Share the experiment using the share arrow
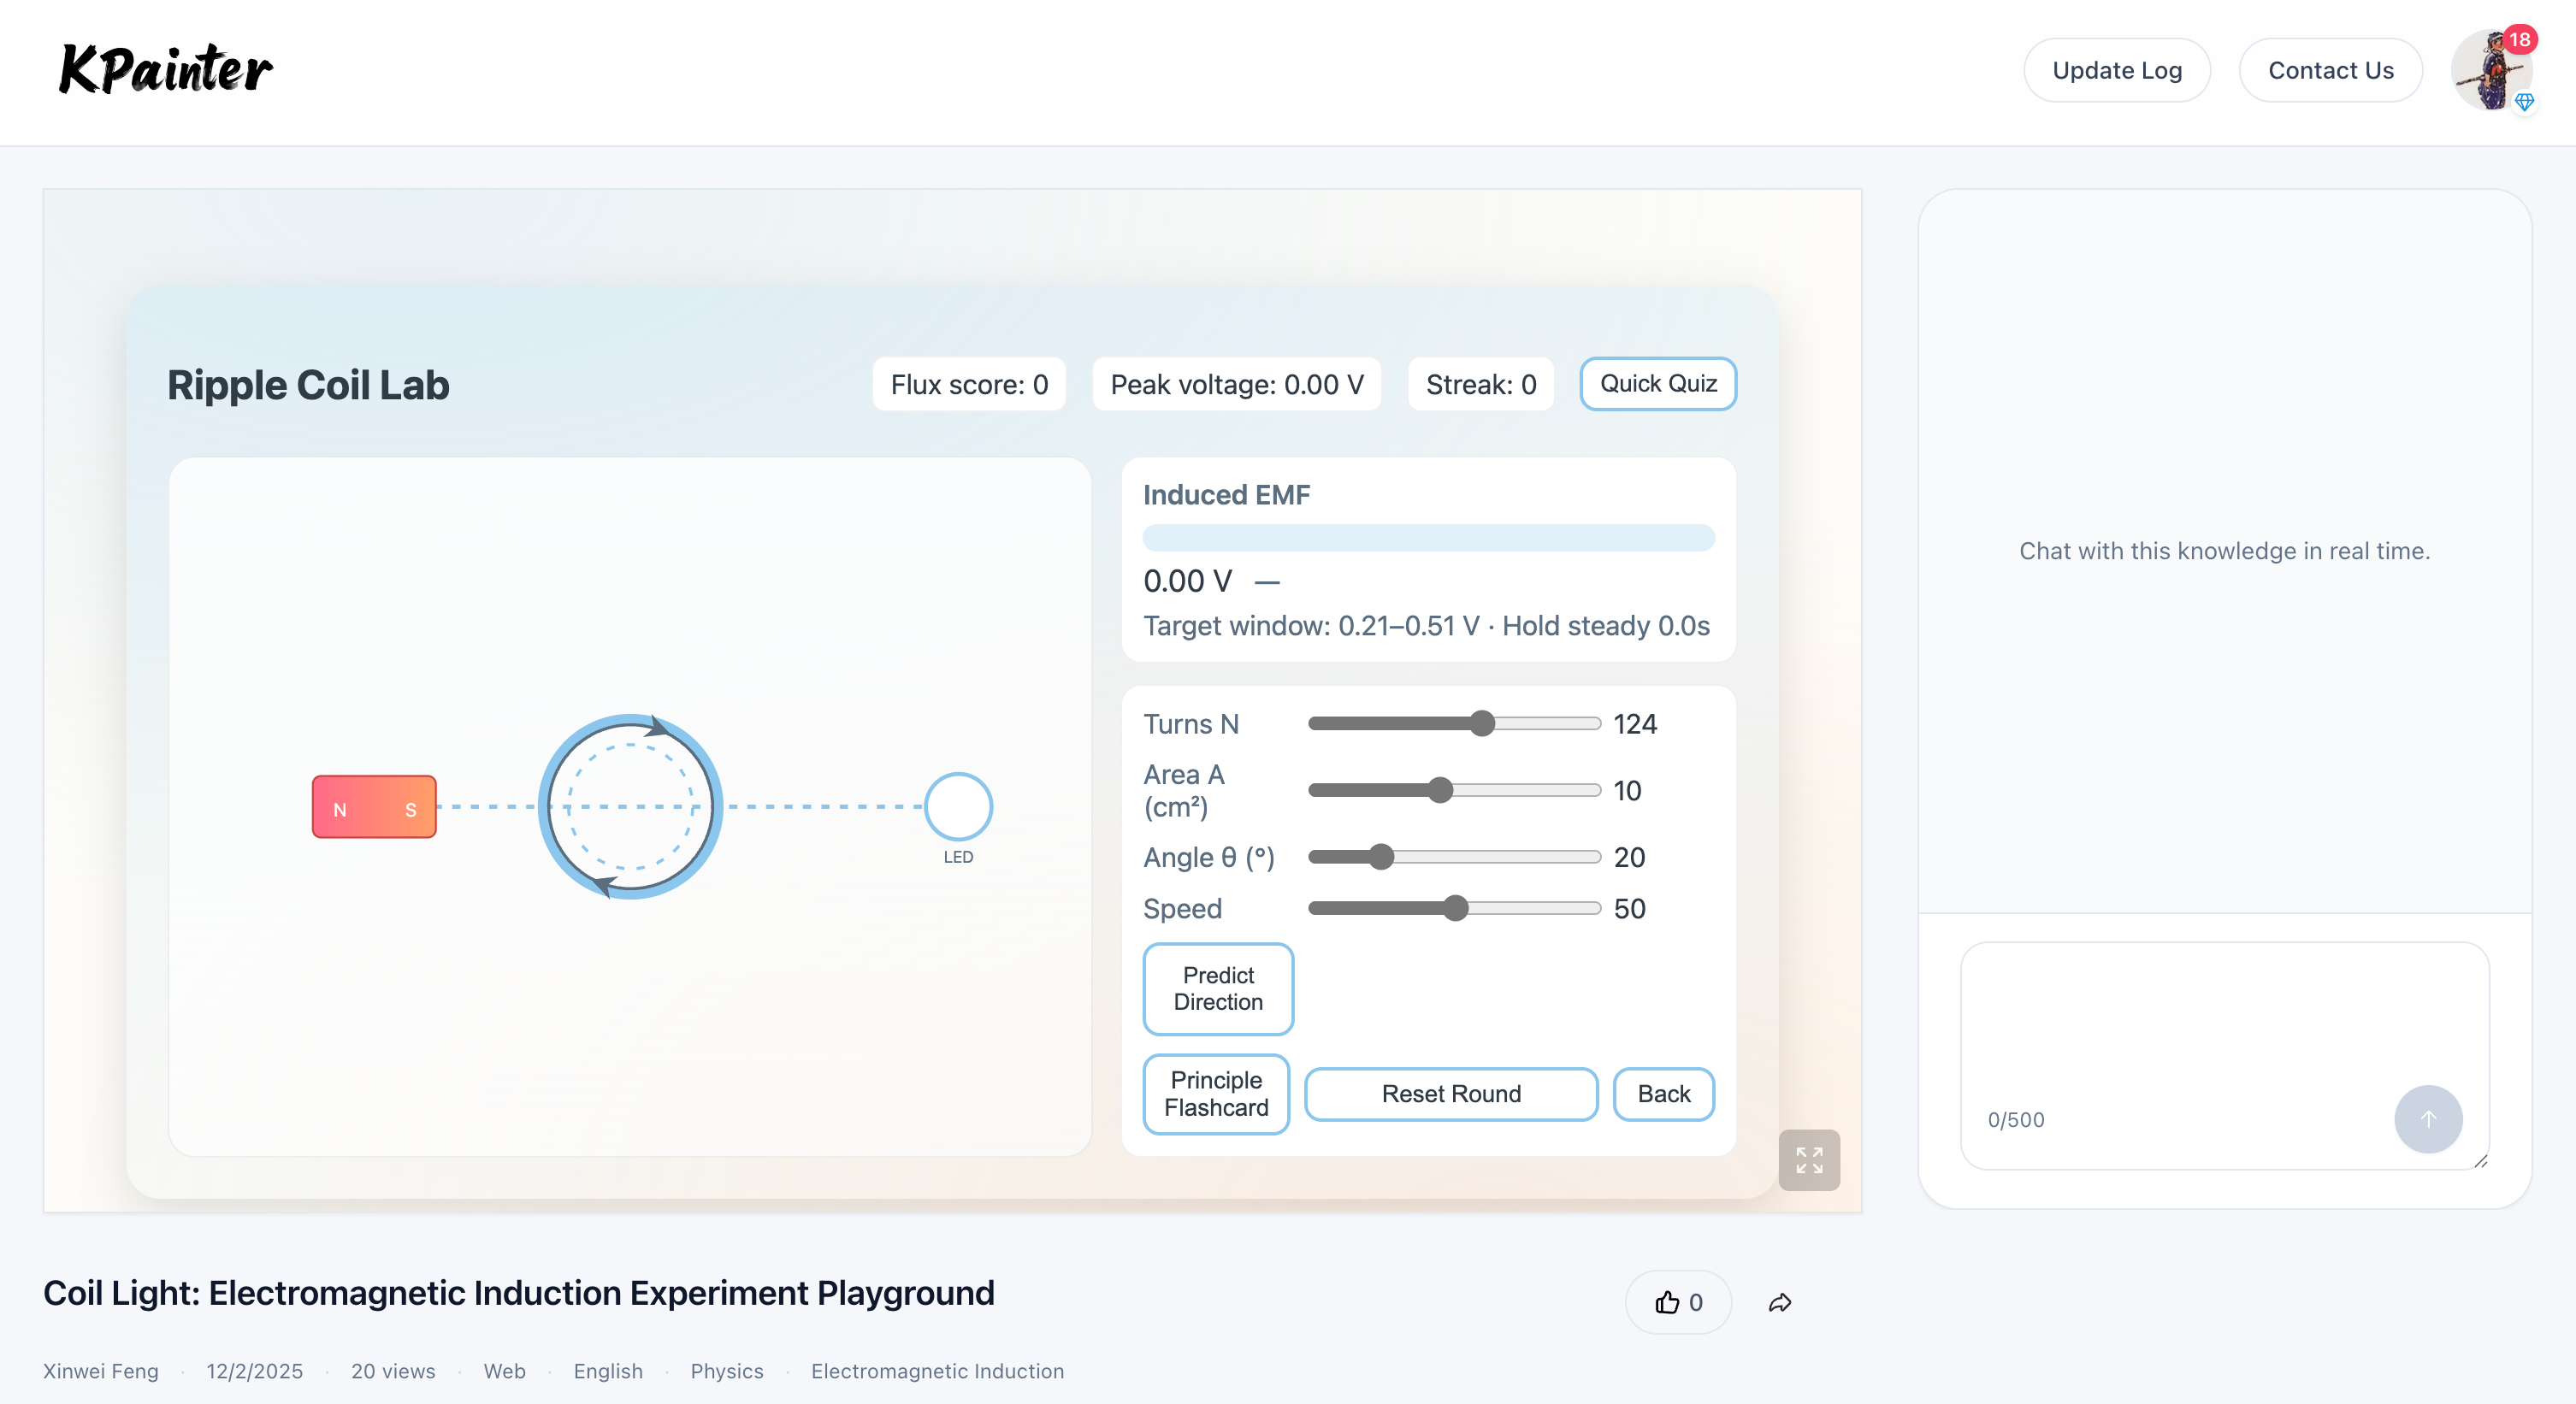This screenshot has width=2576, height=1404. coord(1779,1302)
